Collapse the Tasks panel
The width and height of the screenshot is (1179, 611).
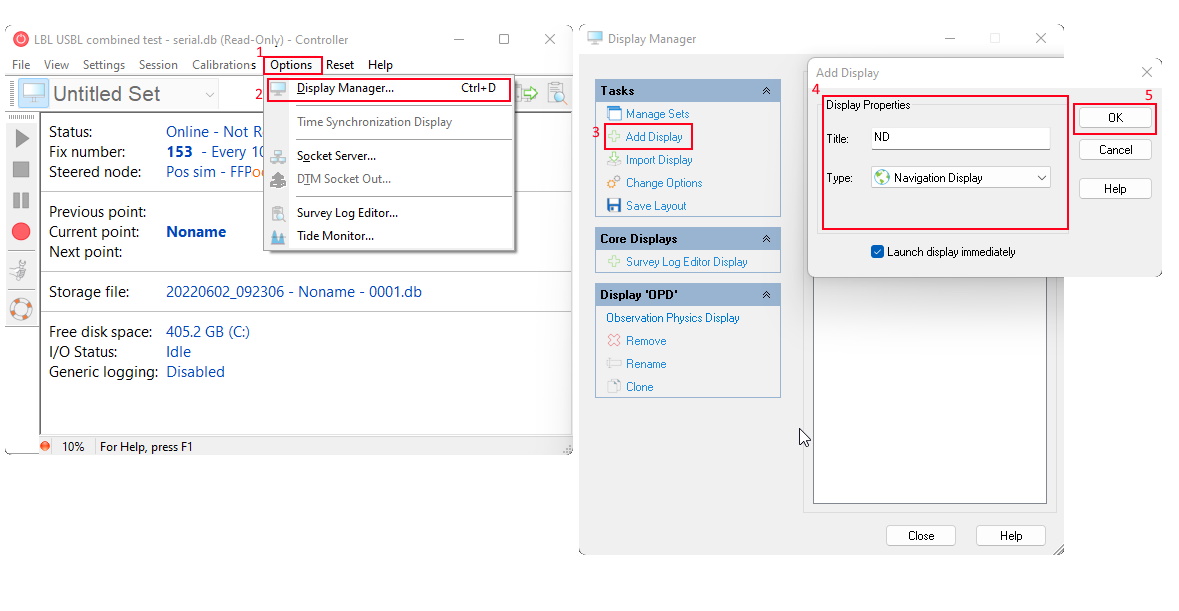click(x=766, y=91)
